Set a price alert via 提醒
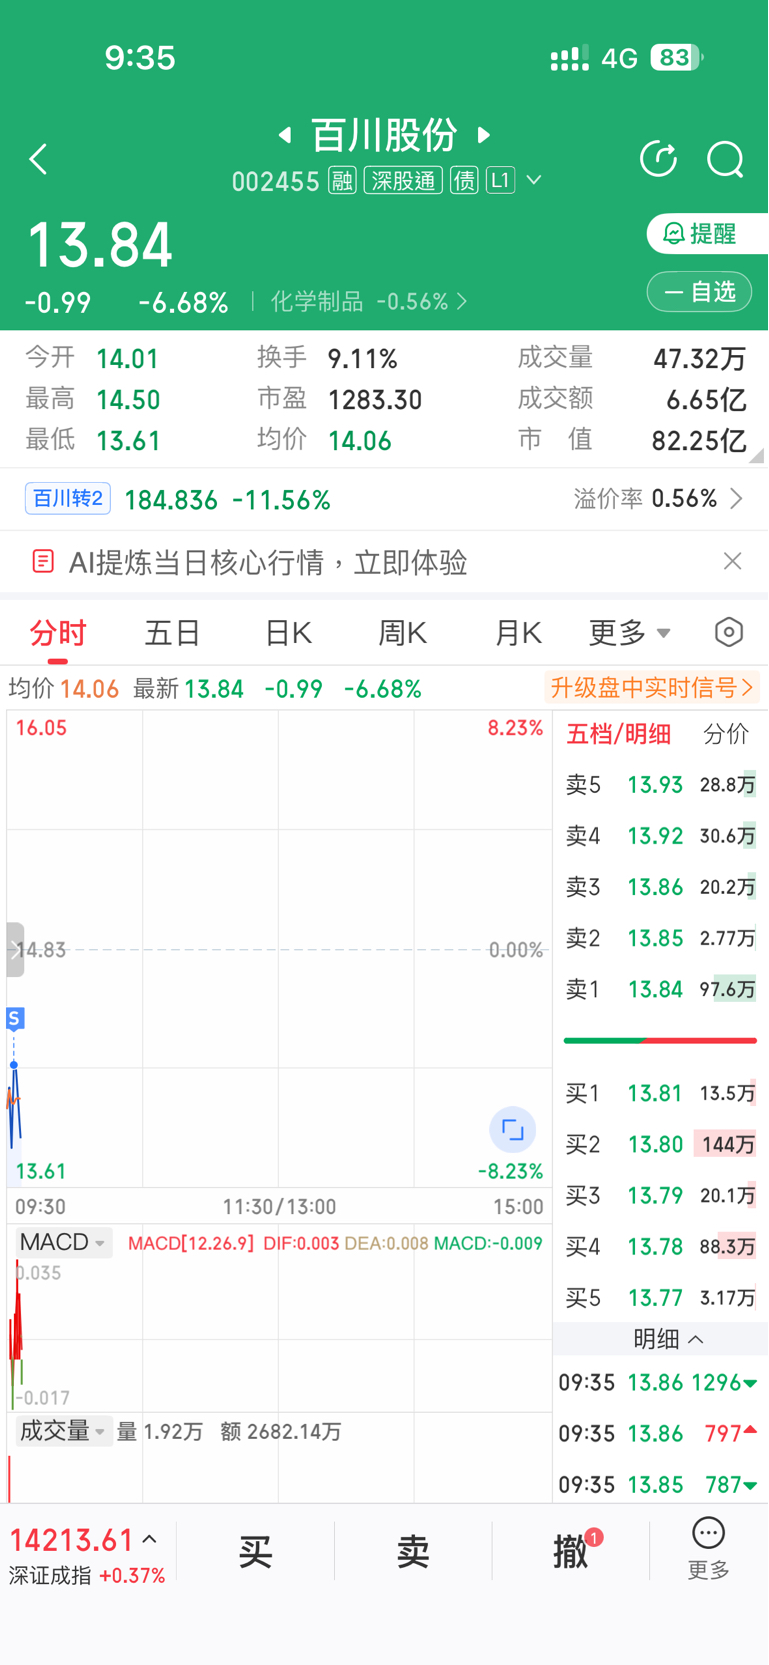Viewport: 769px width, 1665px height. point(707,234)
